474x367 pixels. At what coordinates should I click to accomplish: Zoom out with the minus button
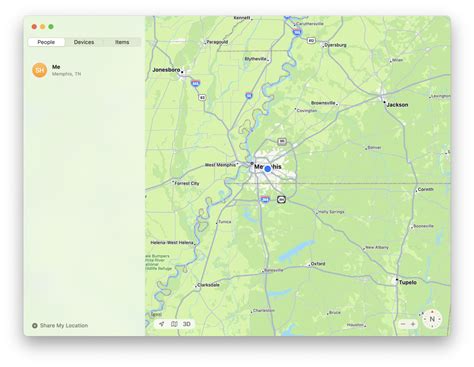tap(403, 324)
